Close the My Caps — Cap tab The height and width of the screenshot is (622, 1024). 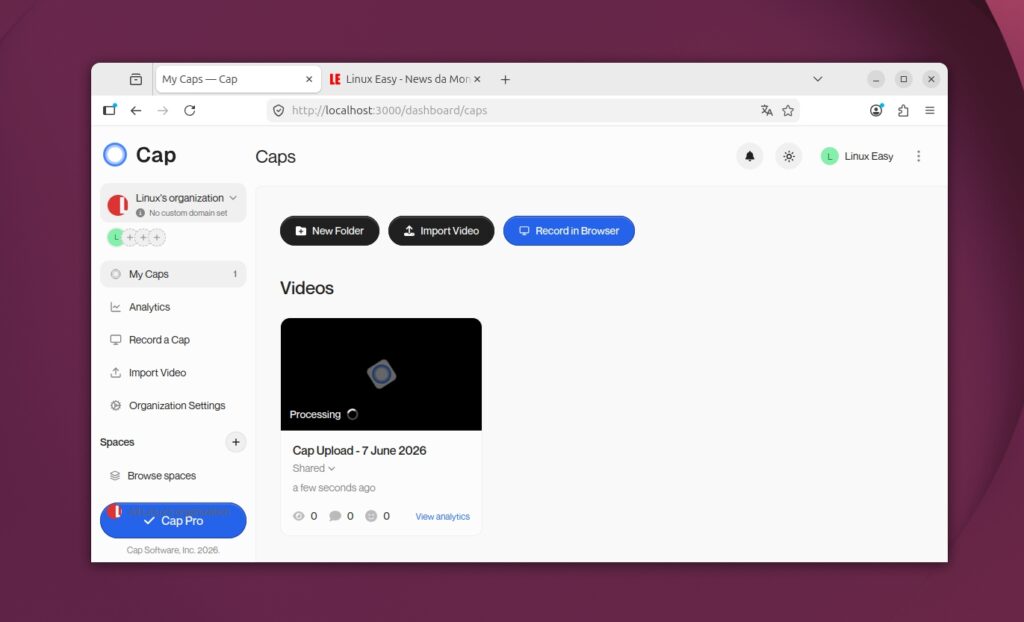pos(309,79)
